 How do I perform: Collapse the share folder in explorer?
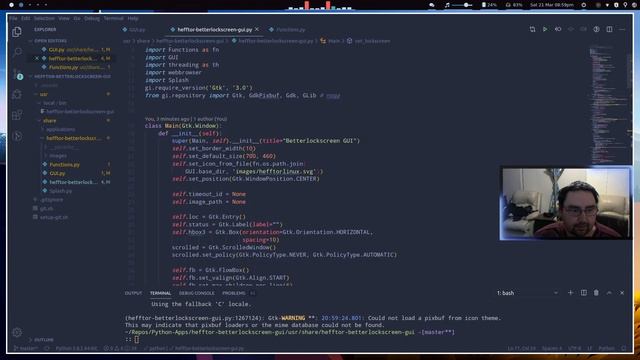pos(49,120)
